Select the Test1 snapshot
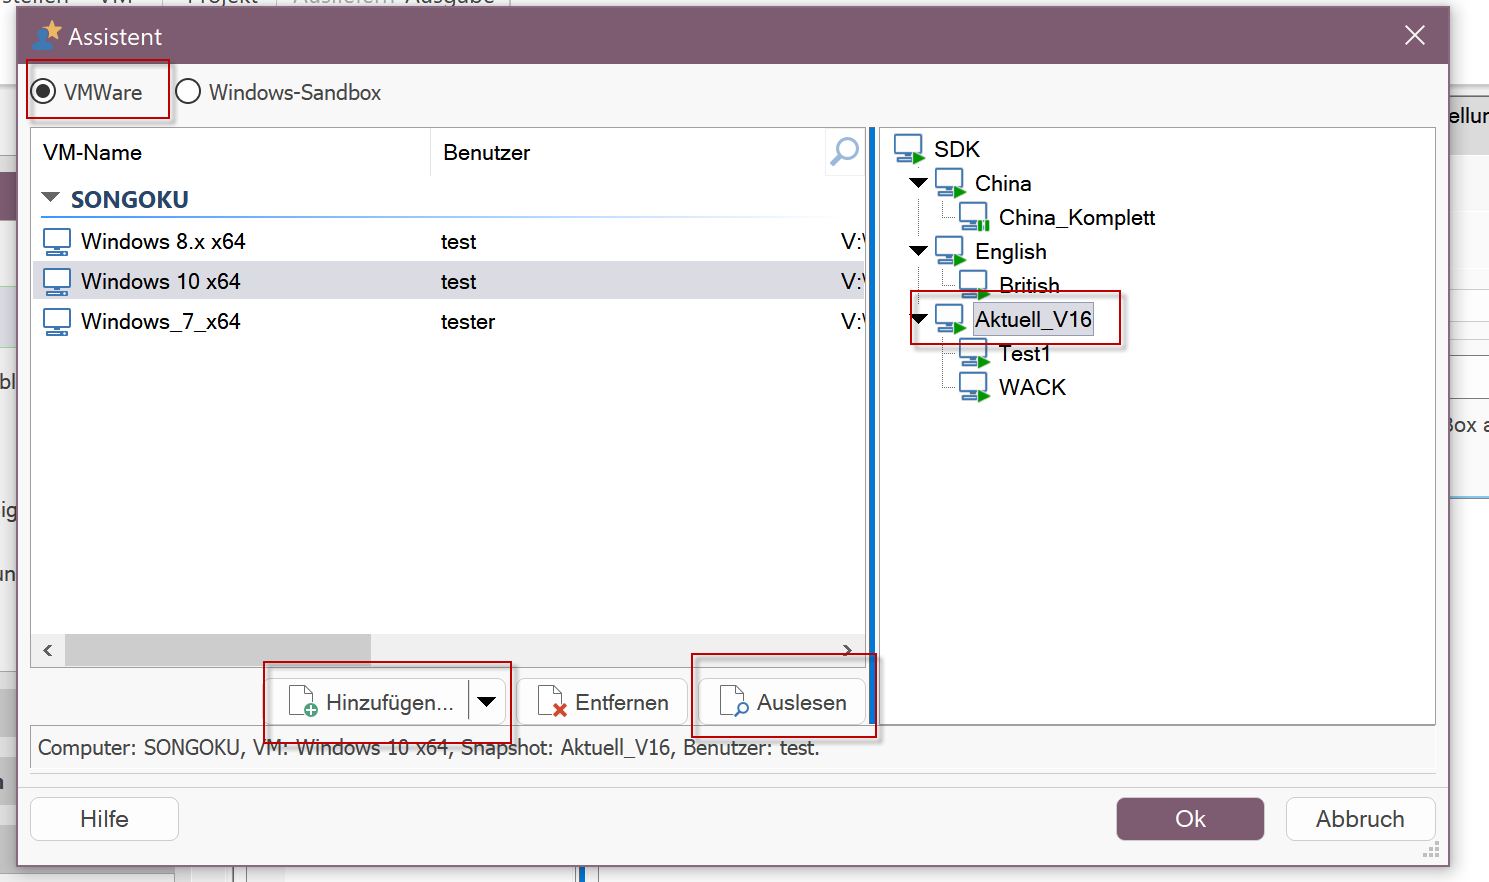Image resolution: width=1489 pixels, height=882 pixels. 1025,353
